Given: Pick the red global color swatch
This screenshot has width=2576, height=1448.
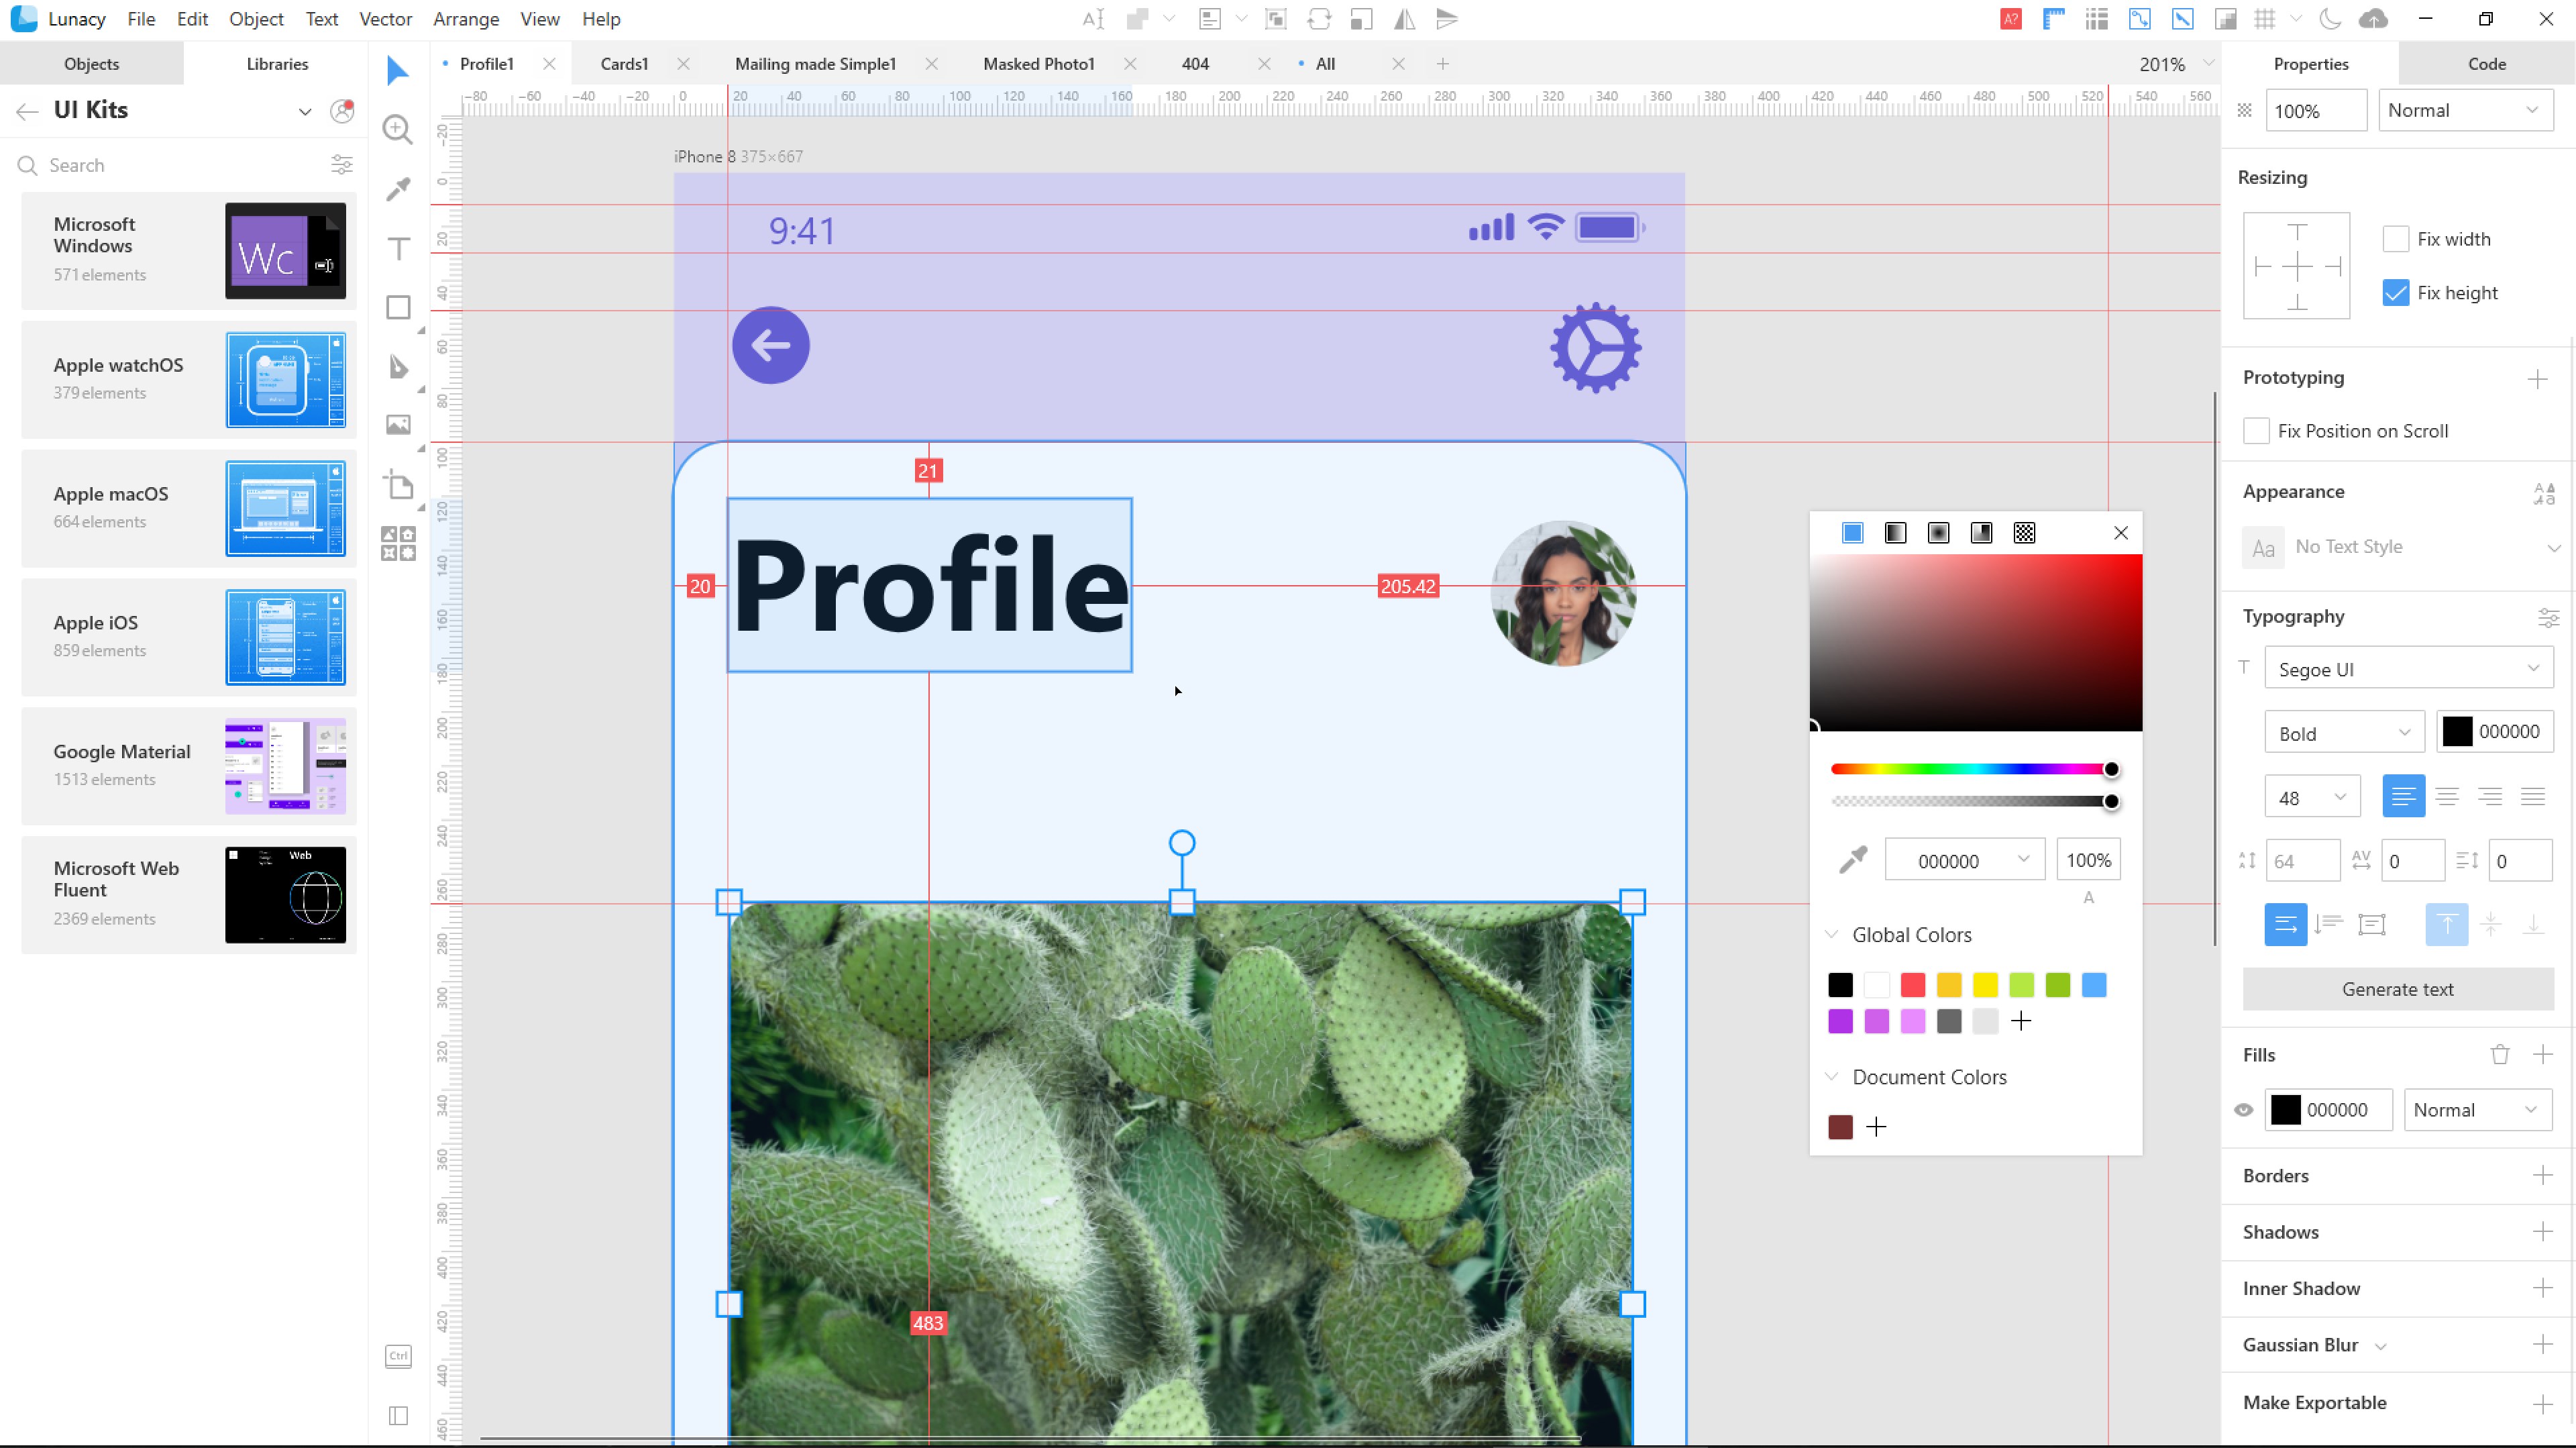Looking at the screenshot, I should [1912, 985].
